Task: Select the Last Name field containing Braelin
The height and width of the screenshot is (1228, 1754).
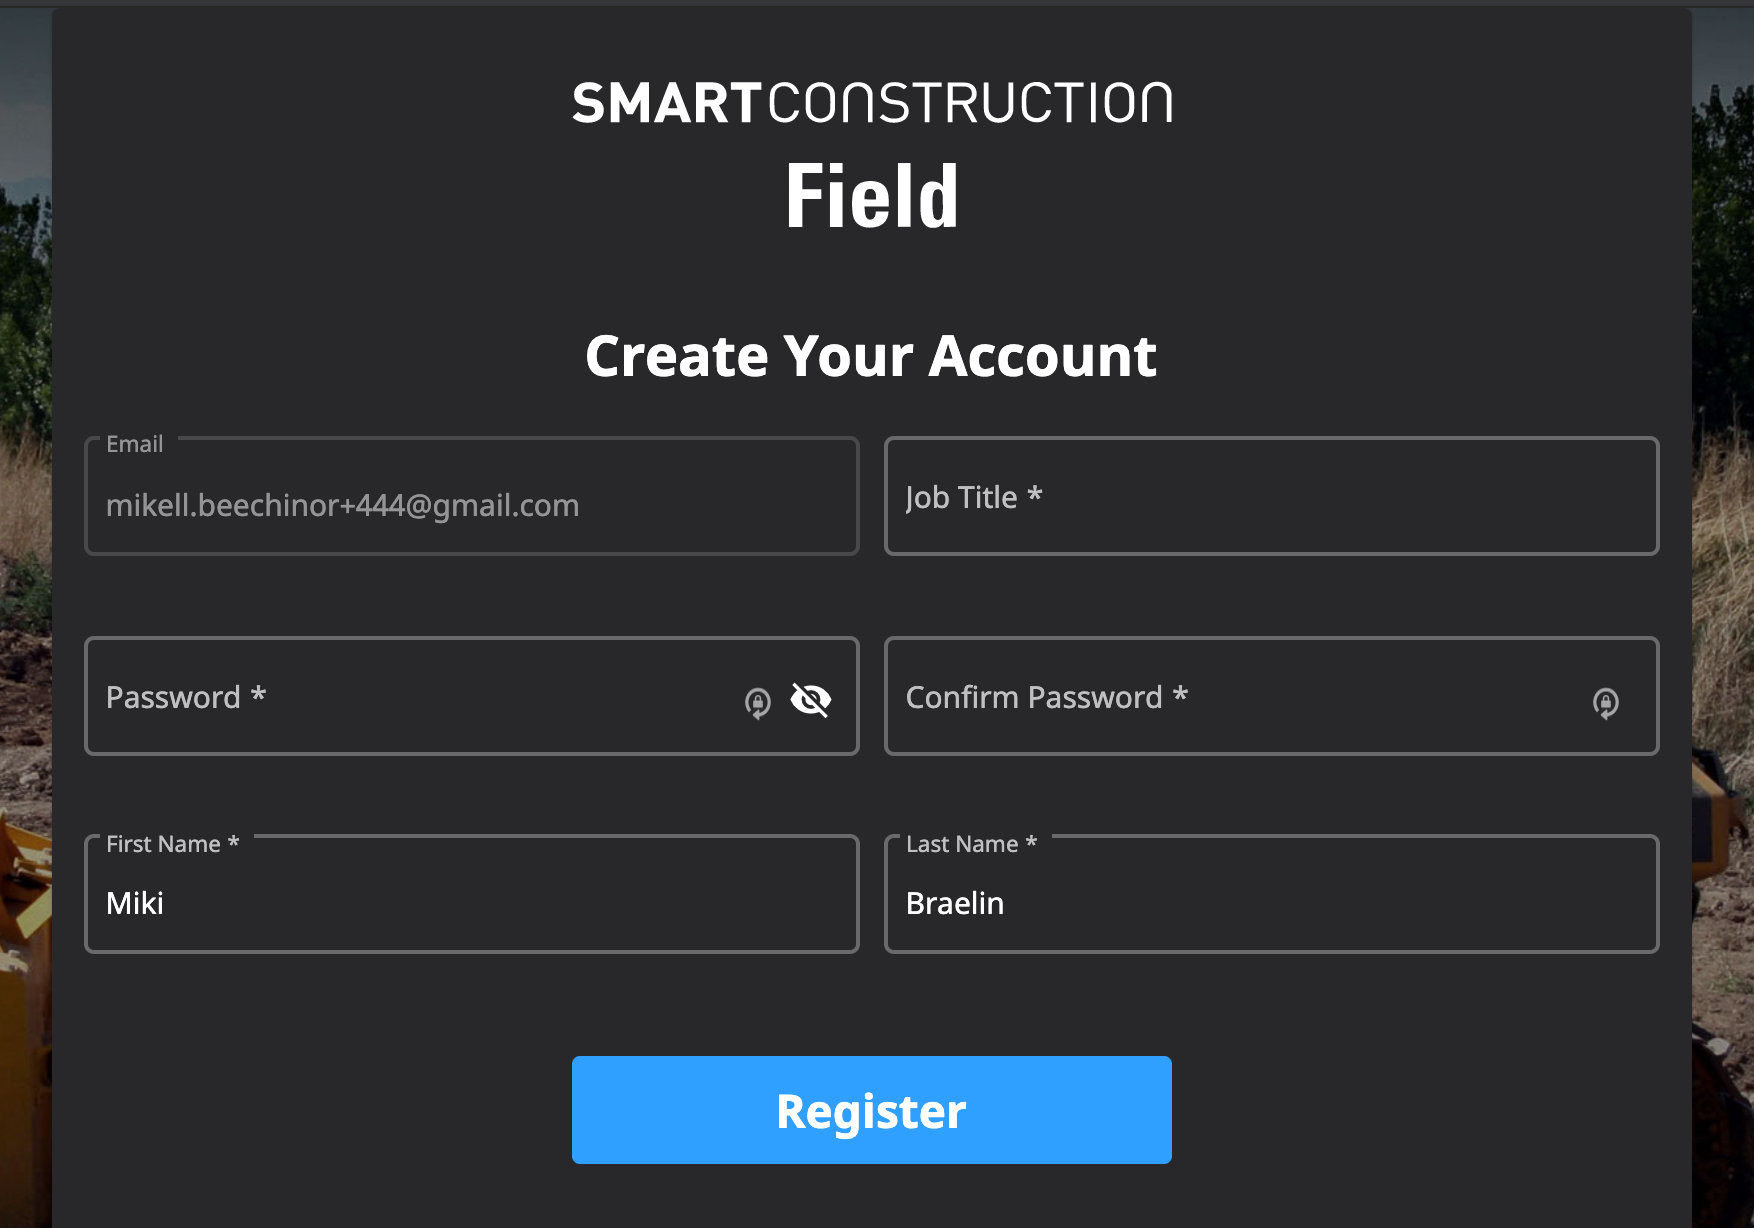Action: (x=1272, y=894)
